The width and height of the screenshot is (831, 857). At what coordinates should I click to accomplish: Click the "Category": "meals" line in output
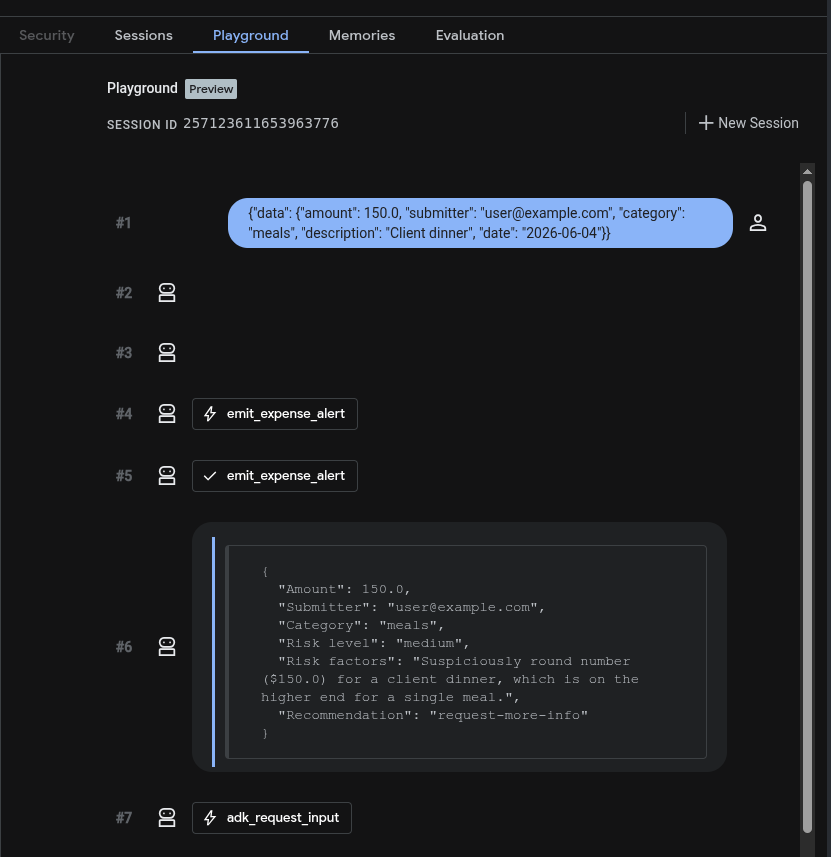(361, 625)
